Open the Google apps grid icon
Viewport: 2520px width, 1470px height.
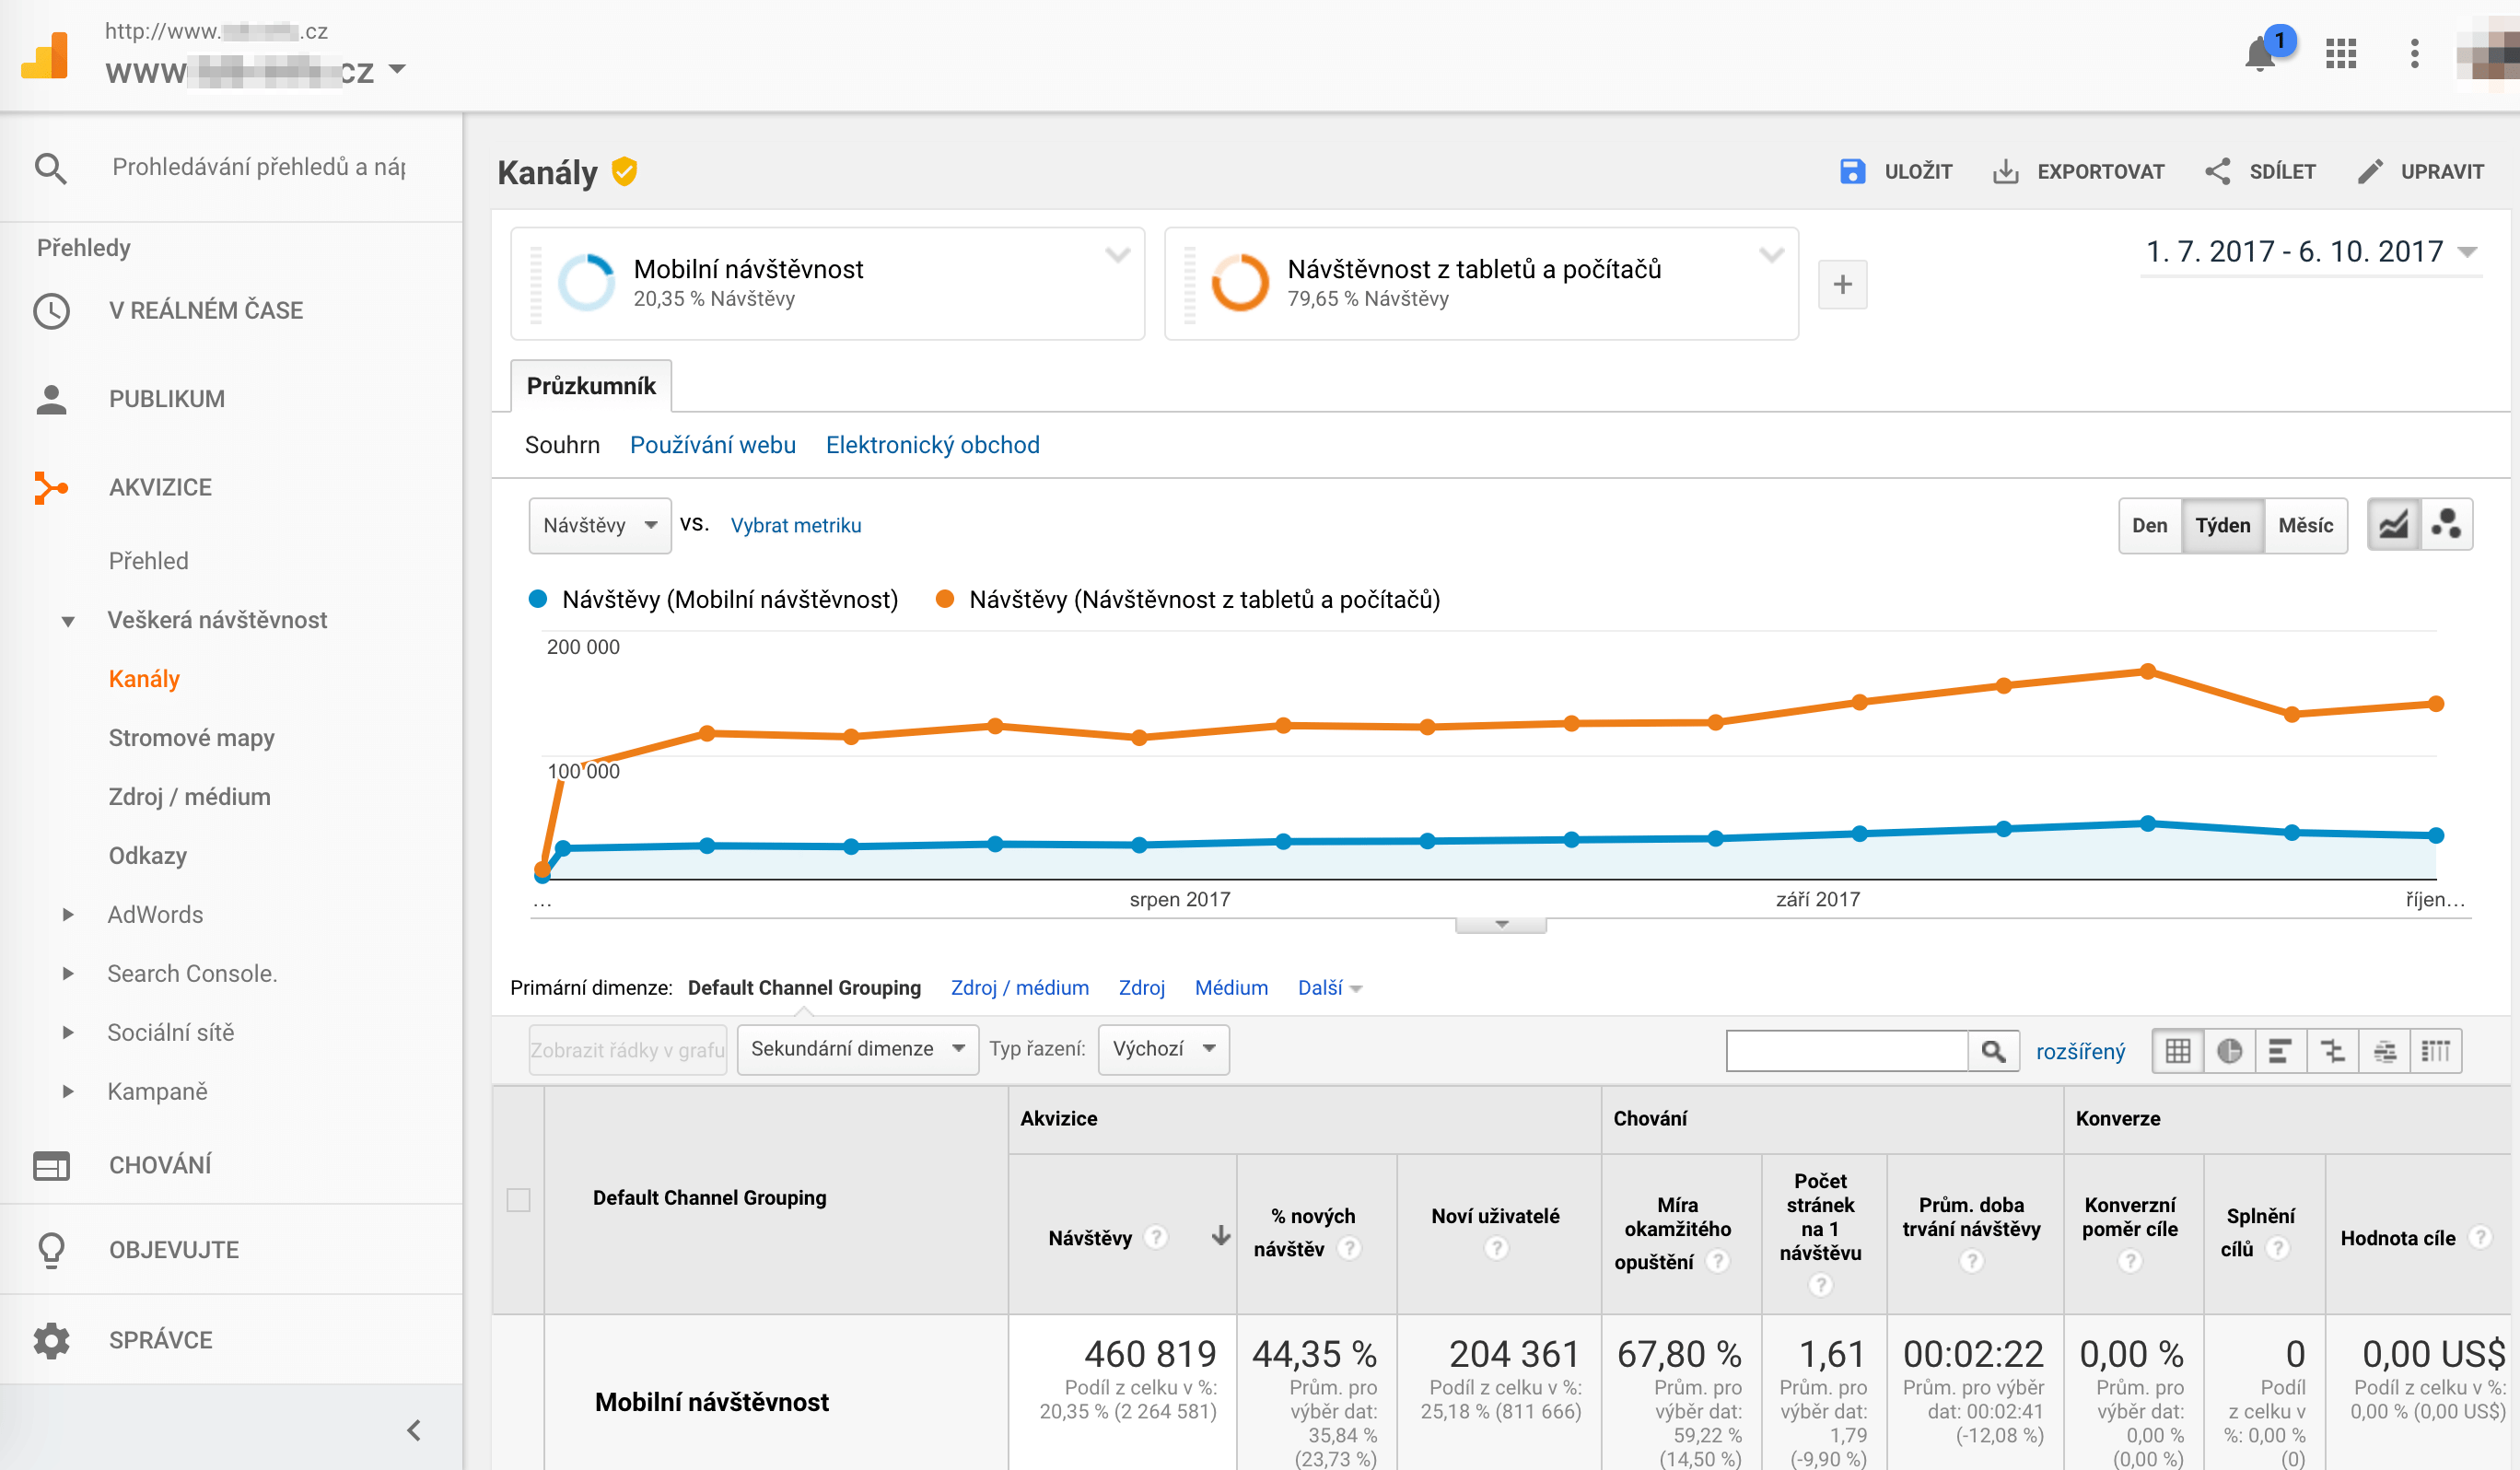pyautogui.click(x=2340, y=54)
